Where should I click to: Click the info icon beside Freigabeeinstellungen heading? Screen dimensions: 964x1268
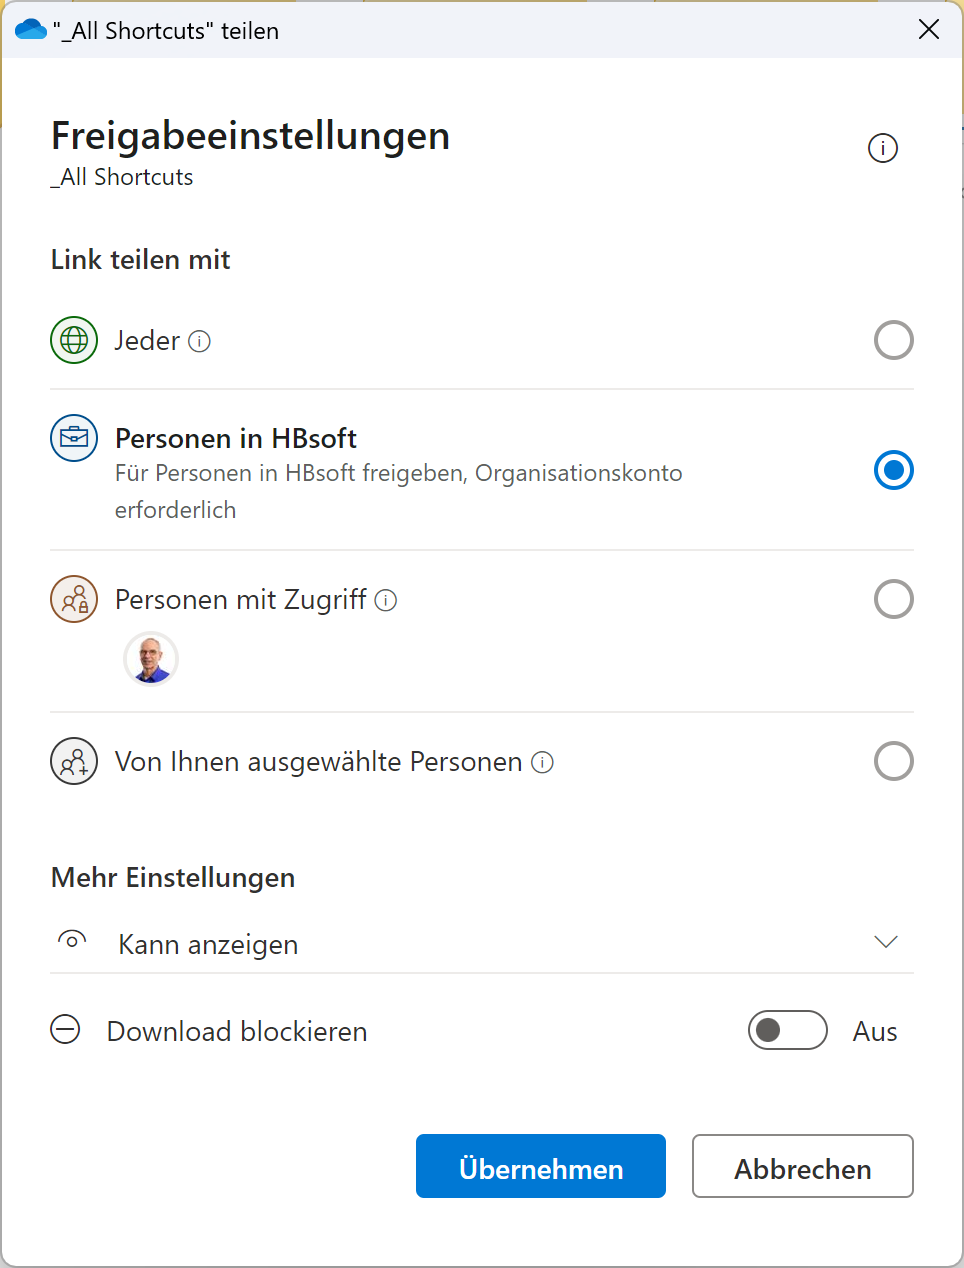[x=882, y=148]
